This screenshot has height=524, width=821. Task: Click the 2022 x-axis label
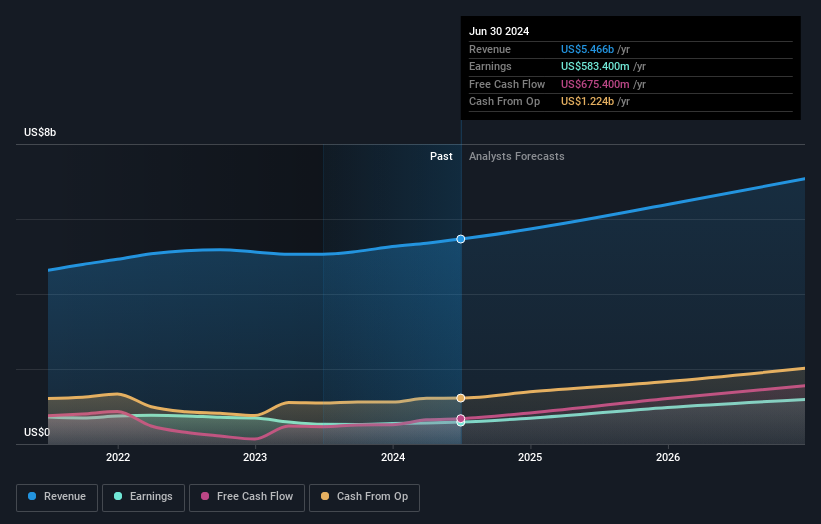tap(118, 458)
